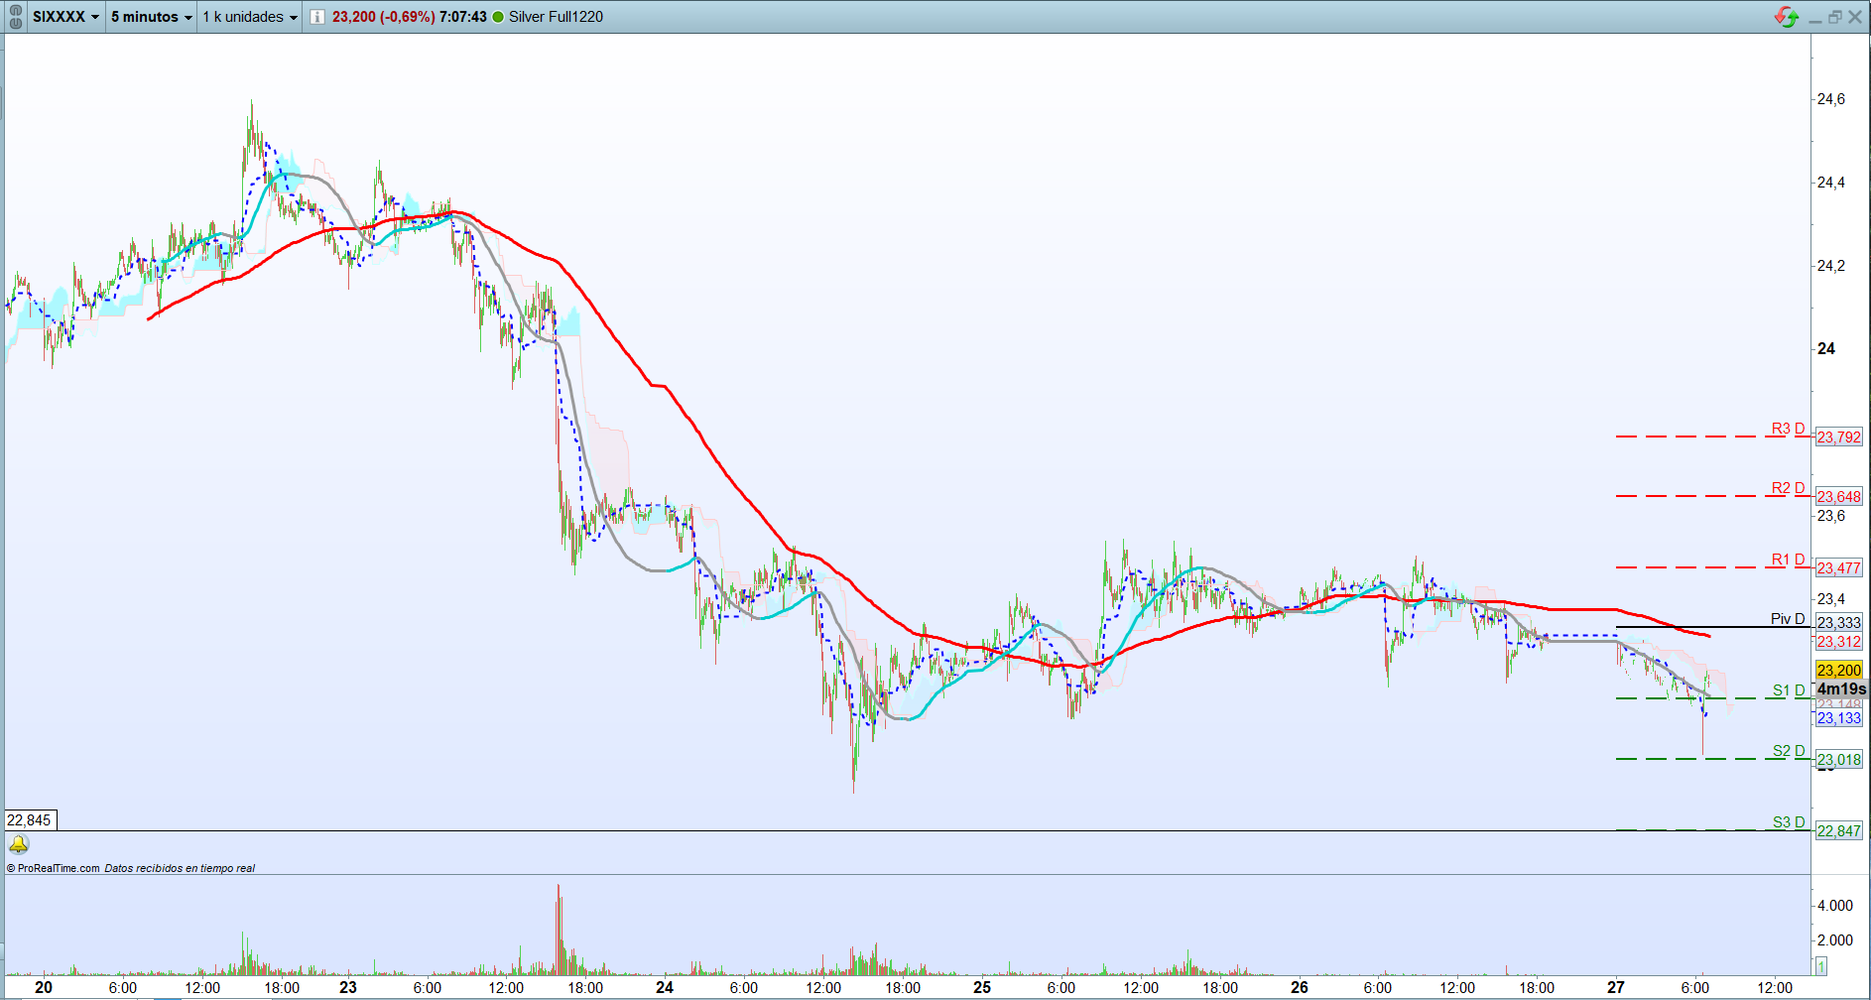Click the S1 D support label
This screenshot has width=1871, height=1000.
(x=1789, y=691)
